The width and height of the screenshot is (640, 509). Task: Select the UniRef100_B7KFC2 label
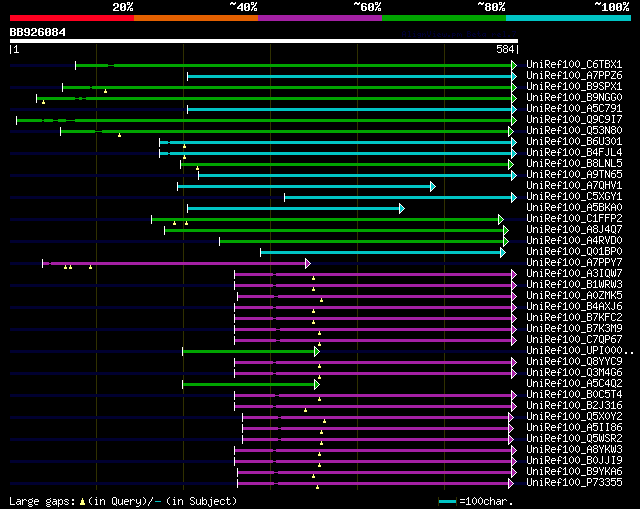coord(574,318)
